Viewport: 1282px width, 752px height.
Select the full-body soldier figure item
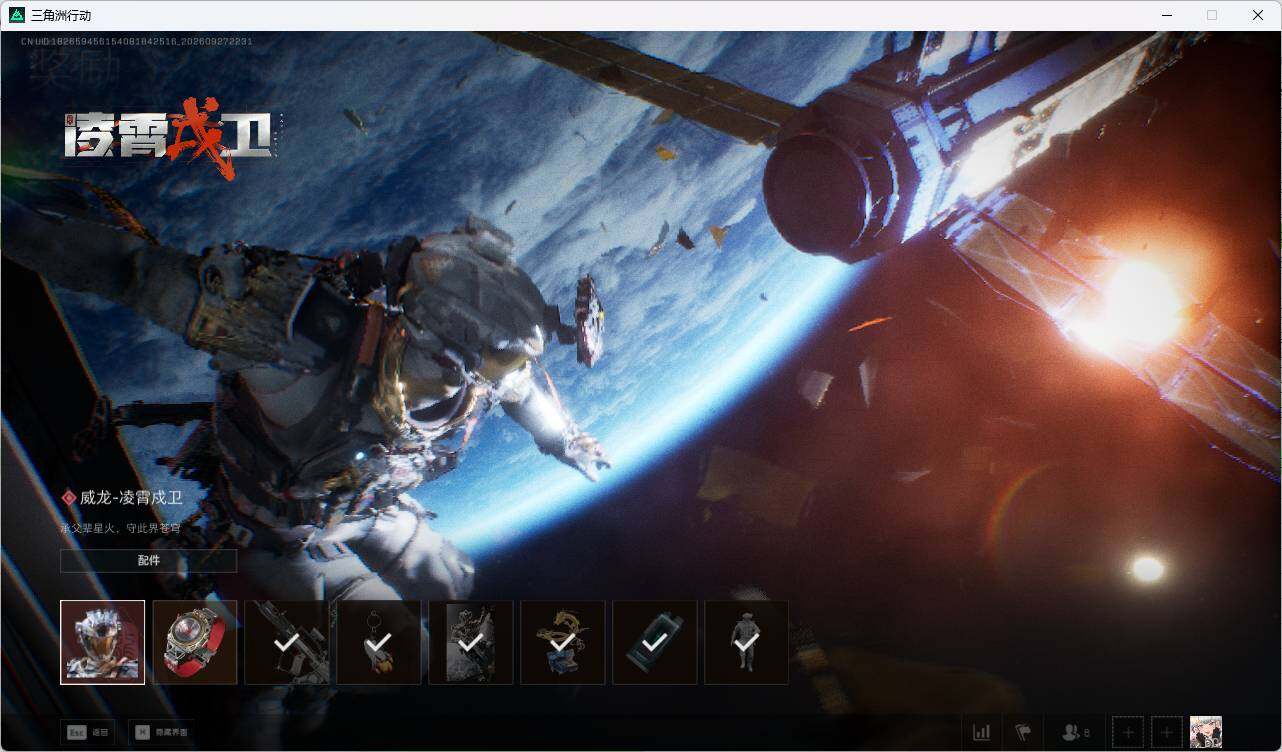coord(747,642)
